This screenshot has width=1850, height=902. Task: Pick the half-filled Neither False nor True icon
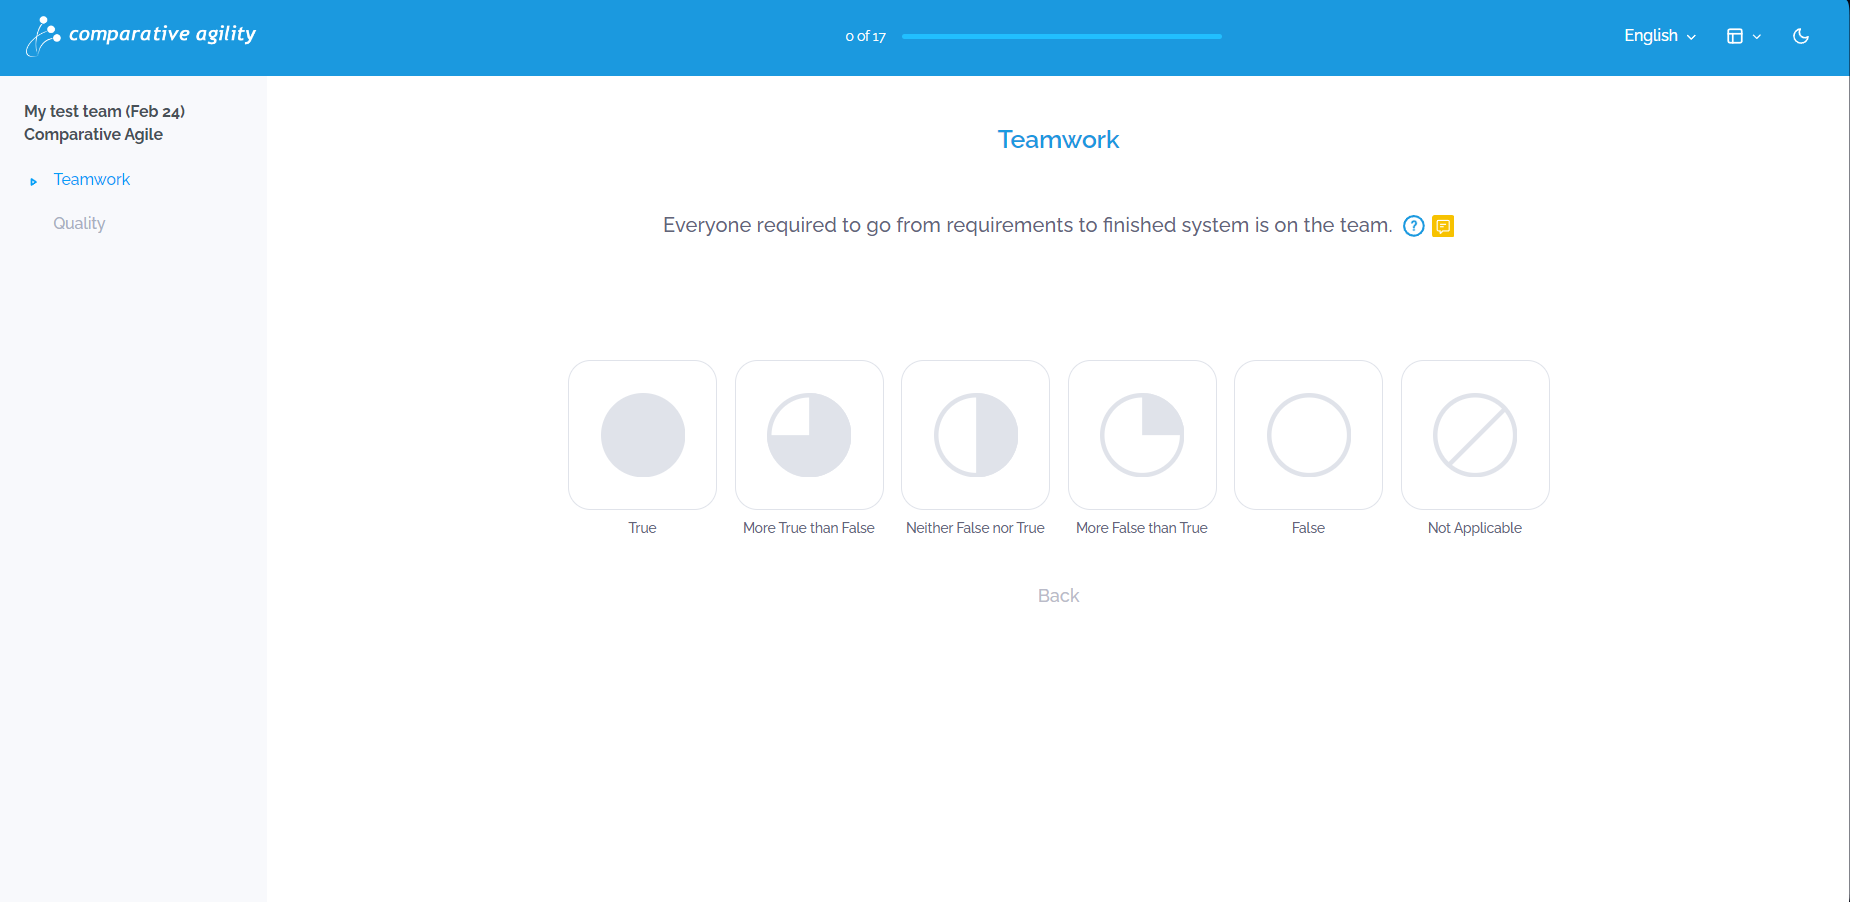(976, 435)
